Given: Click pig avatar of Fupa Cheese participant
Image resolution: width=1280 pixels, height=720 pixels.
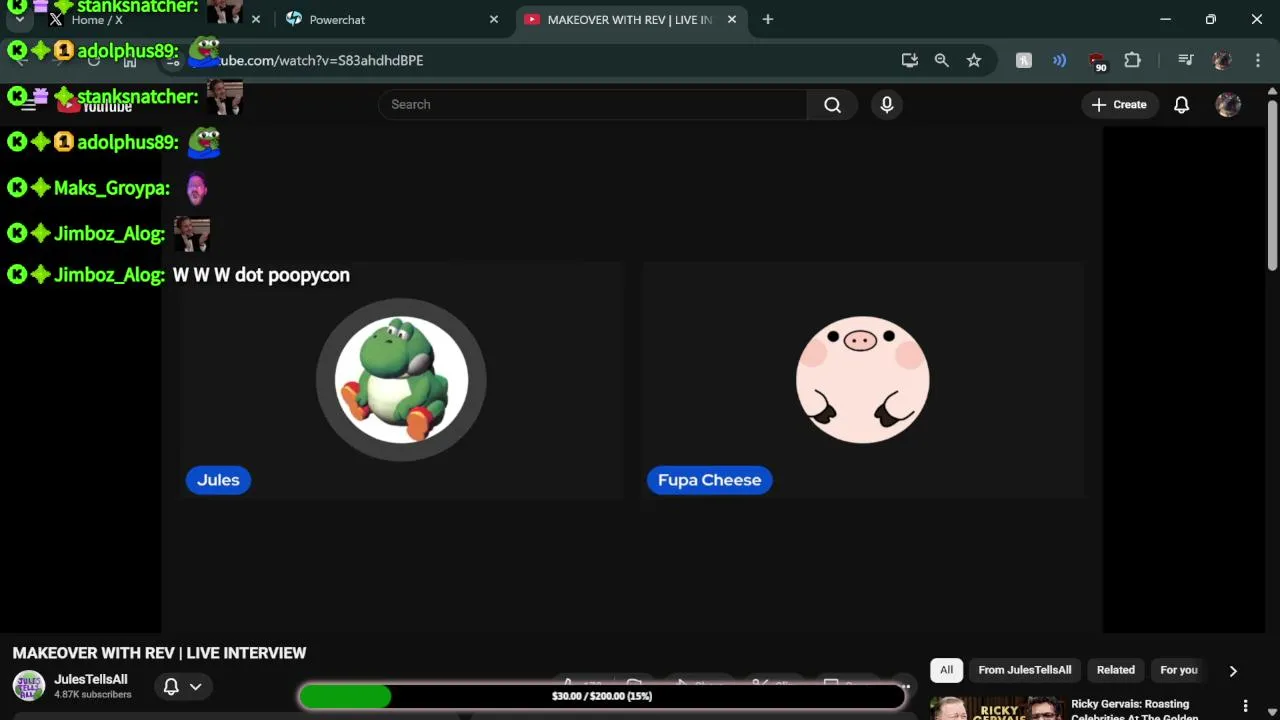Looking at the screenshot, I should [862, 380].
